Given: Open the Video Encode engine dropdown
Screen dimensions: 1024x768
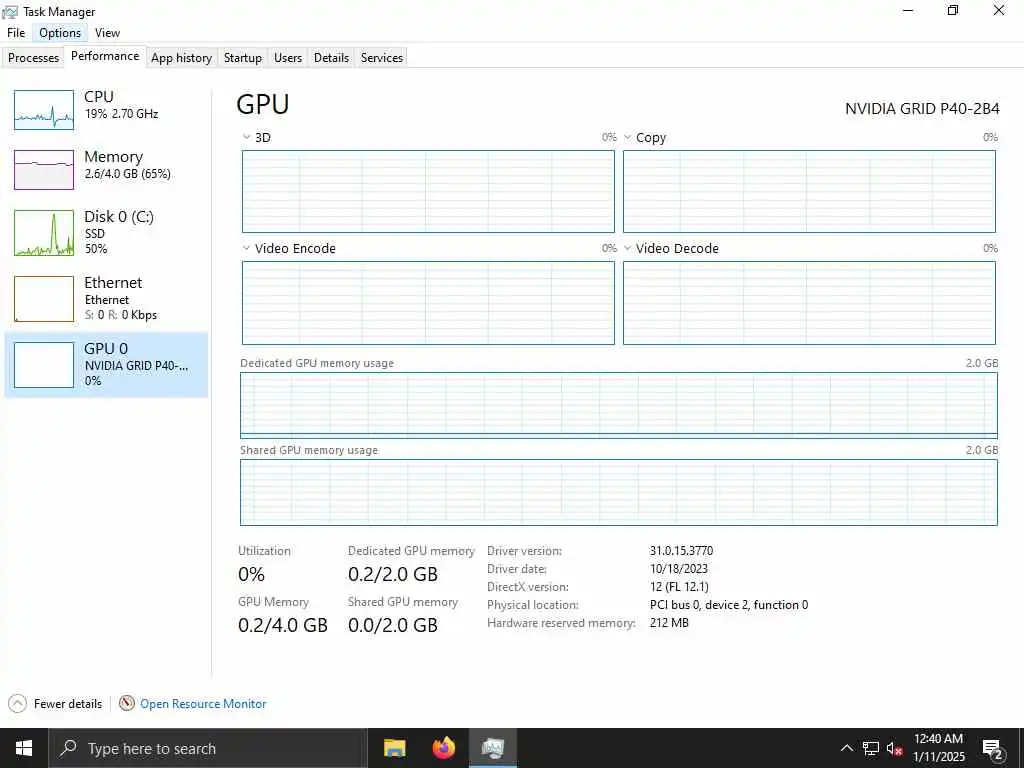Looking at the screenshot, I should click(x=246, y=248).
